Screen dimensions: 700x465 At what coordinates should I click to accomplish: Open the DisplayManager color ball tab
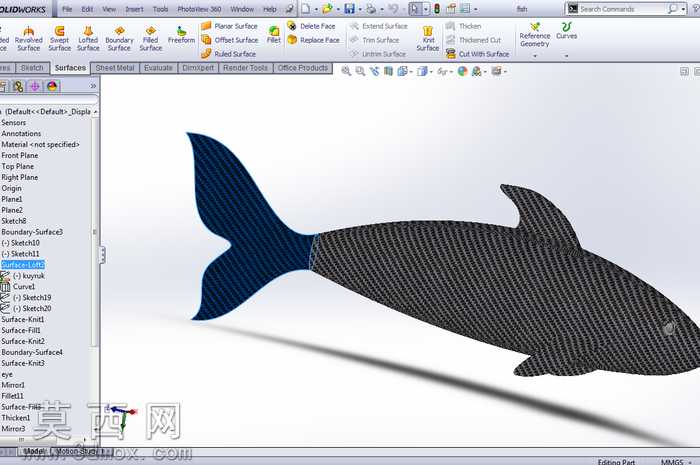pyautogui.click(x=52, y=86)
